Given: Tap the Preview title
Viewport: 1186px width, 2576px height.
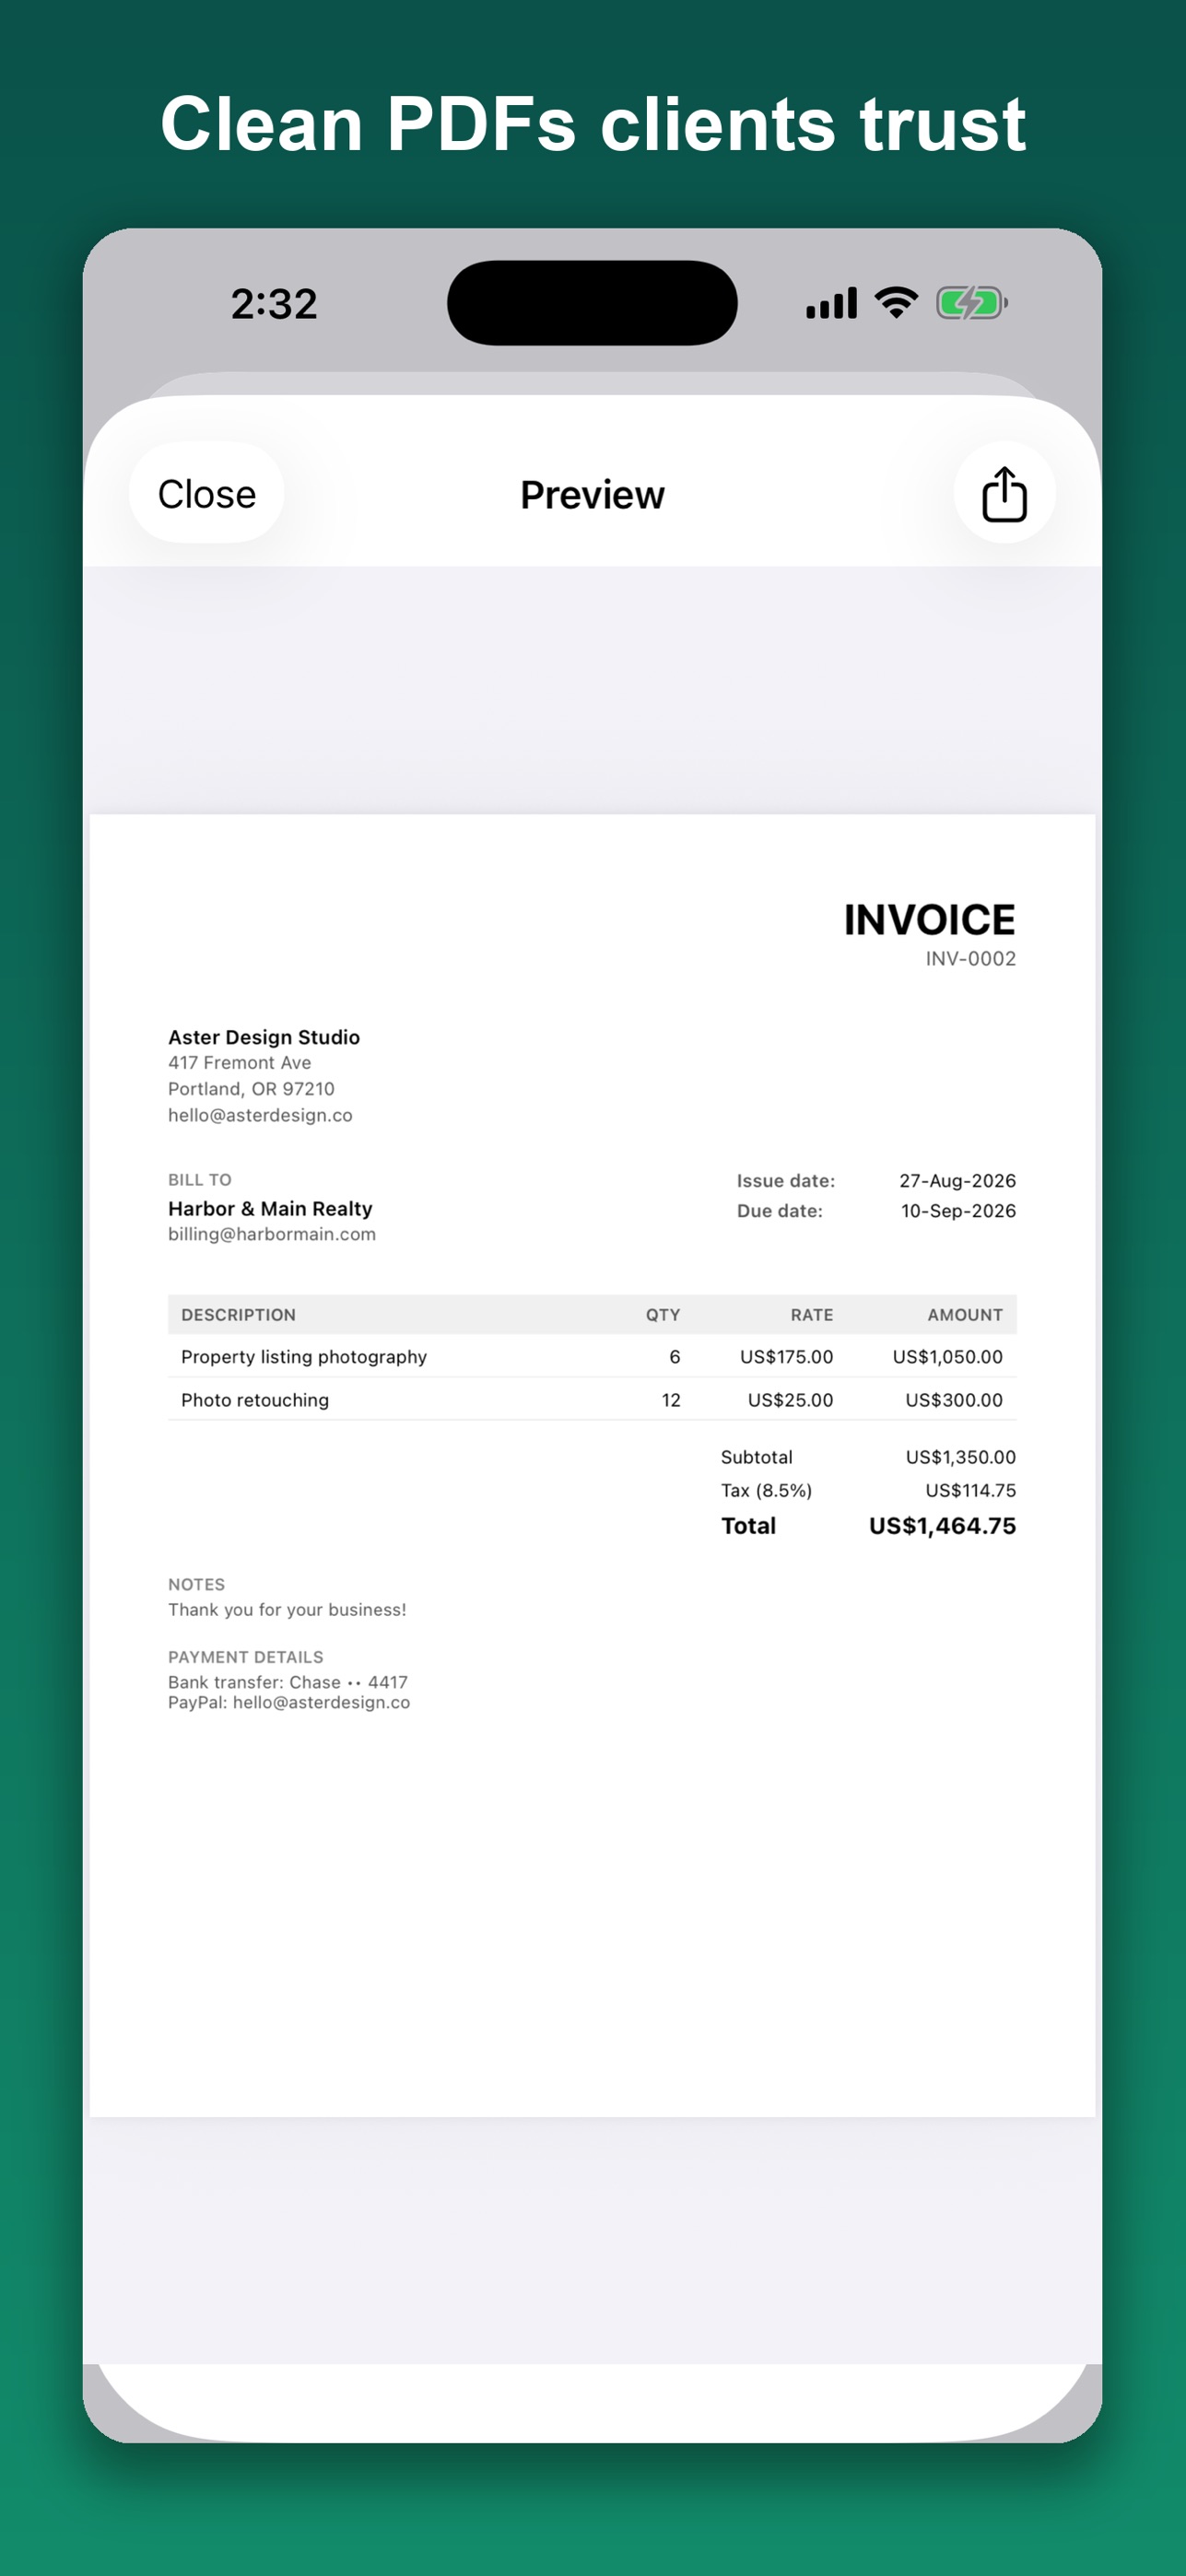Looking at the screenshot, I should tap(592, 495).
